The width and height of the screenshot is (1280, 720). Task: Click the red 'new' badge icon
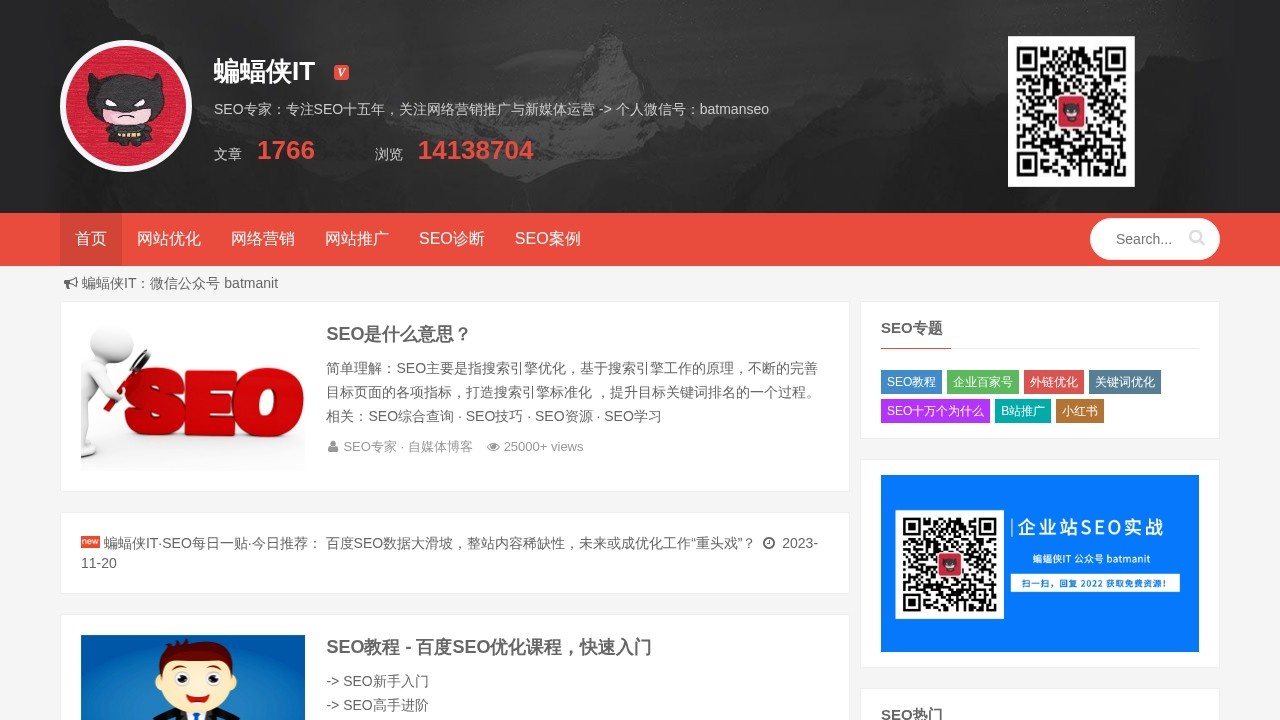90,542
